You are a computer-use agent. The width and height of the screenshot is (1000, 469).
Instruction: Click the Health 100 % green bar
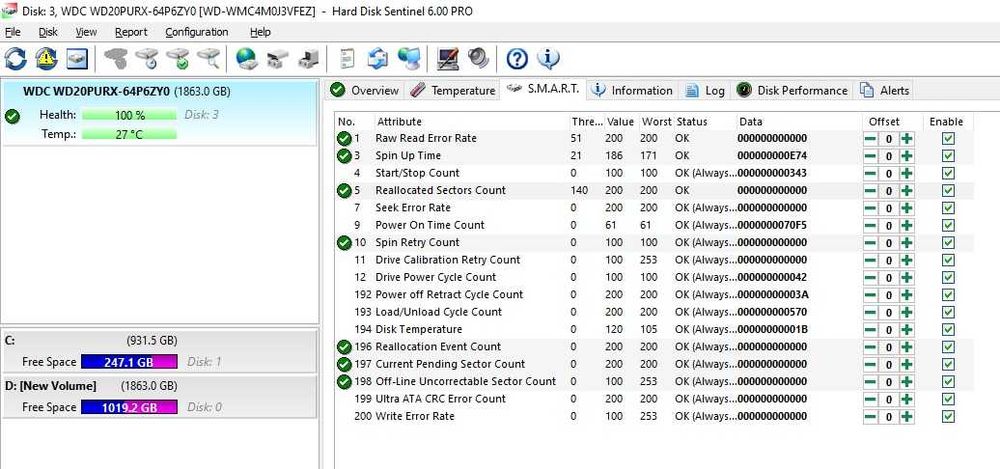[x=129, y=115]
